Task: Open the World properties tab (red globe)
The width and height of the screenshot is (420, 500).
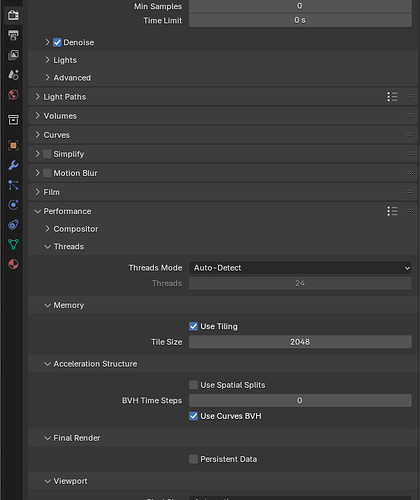Action: pos(13,95)
